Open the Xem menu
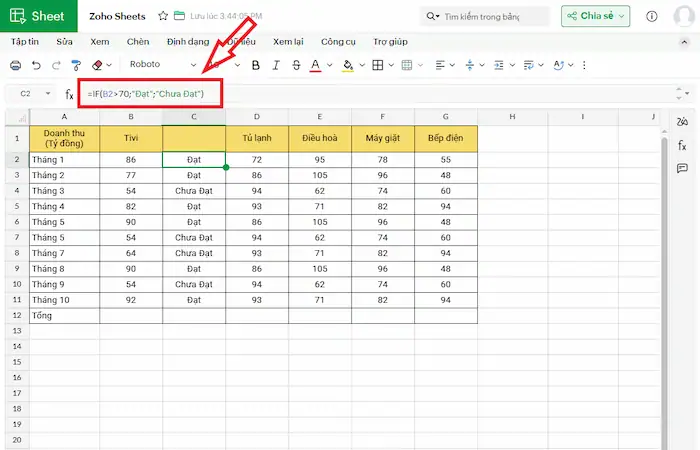The width and height of the screenshot is (700, 450). coord(100,42)
